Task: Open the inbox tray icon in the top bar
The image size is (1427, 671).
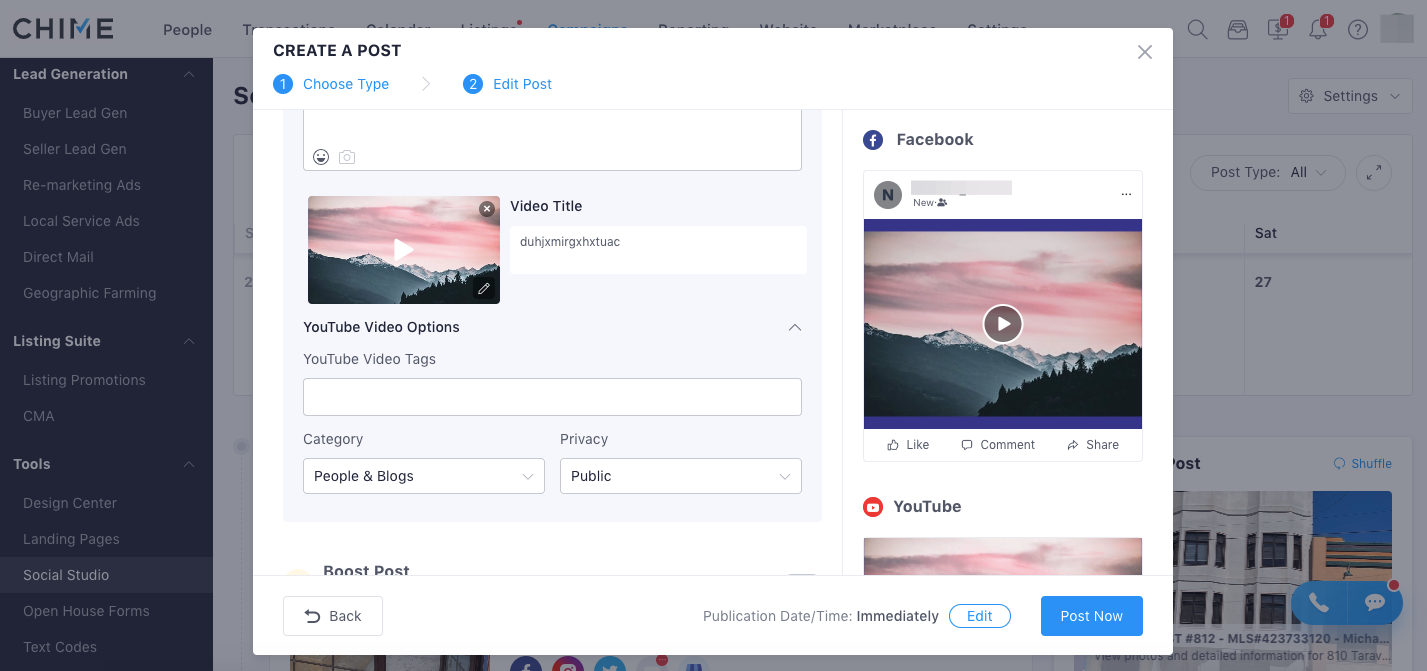Action: [1238, 29]
